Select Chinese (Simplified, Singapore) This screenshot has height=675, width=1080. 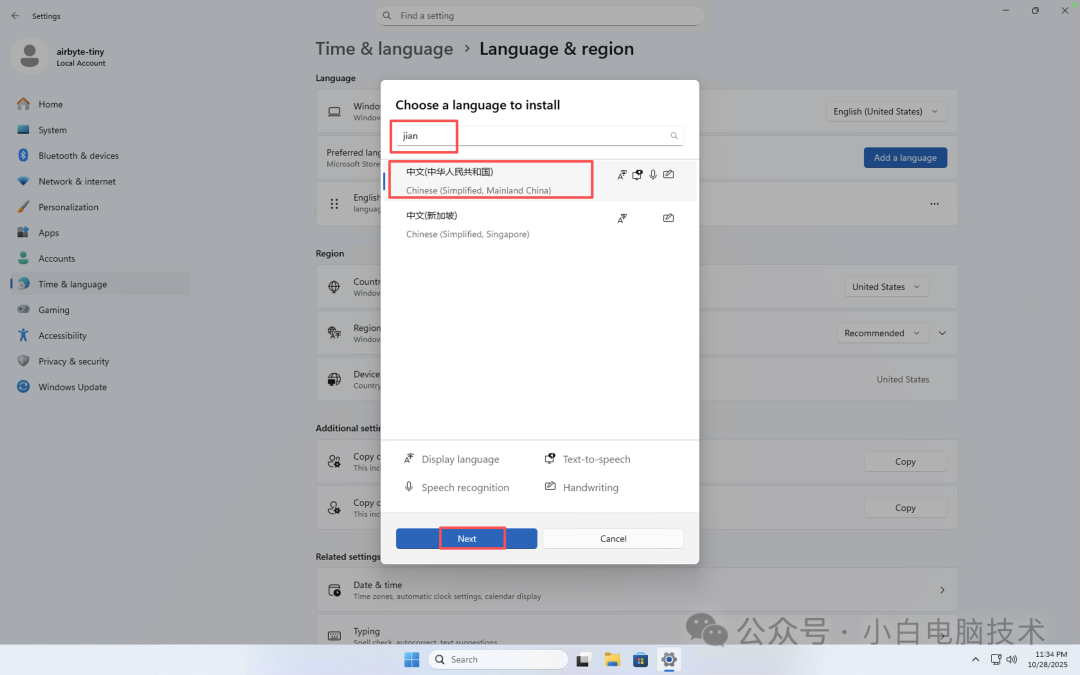(539, 225)
